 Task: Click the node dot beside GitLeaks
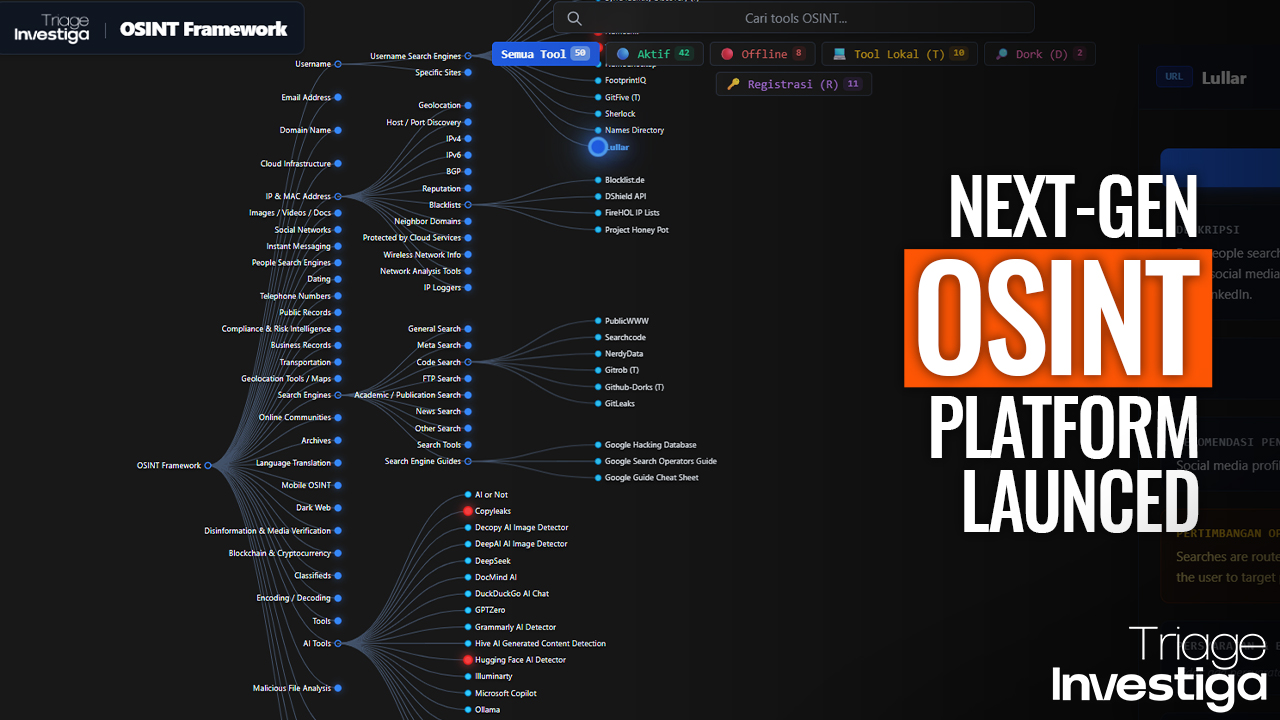pyautogui.click(x=598, y=404)
